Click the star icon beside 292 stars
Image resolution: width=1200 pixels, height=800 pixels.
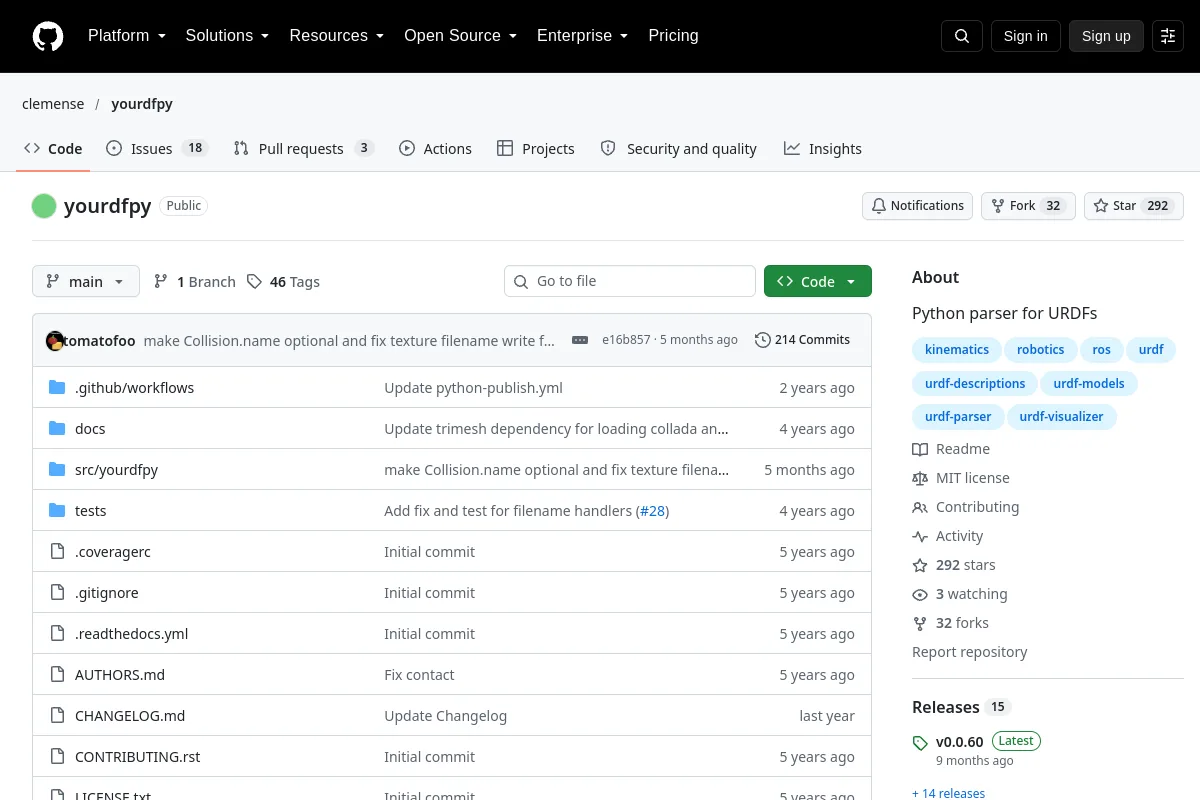920,565
